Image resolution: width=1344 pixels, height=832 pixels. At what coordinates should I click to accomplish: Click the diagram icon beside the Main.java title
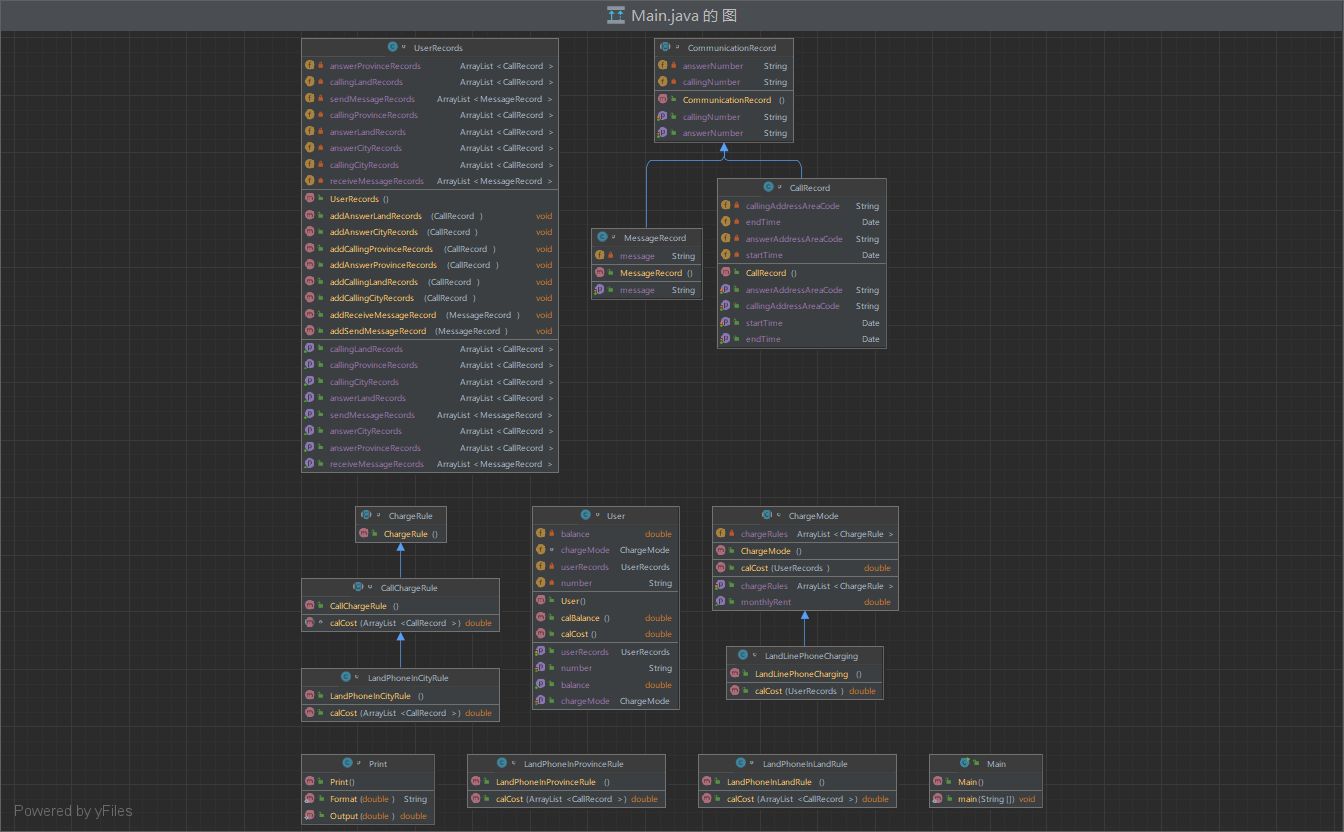coord(616,15)
